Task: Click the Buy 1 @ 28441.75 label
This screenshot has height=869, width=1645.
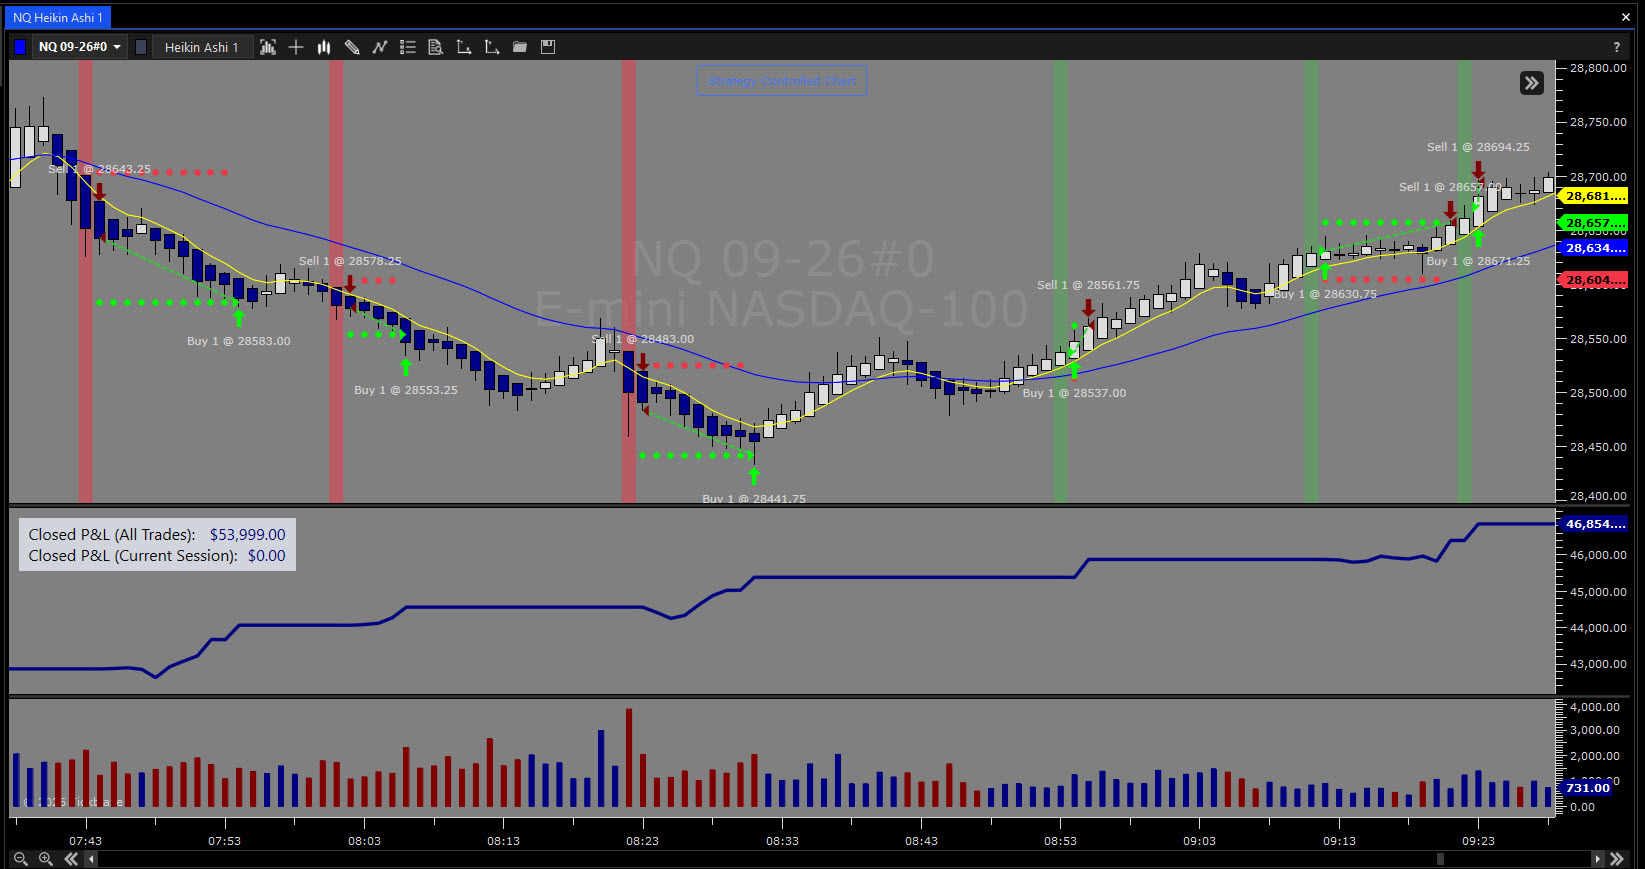Action: point(754,498)
